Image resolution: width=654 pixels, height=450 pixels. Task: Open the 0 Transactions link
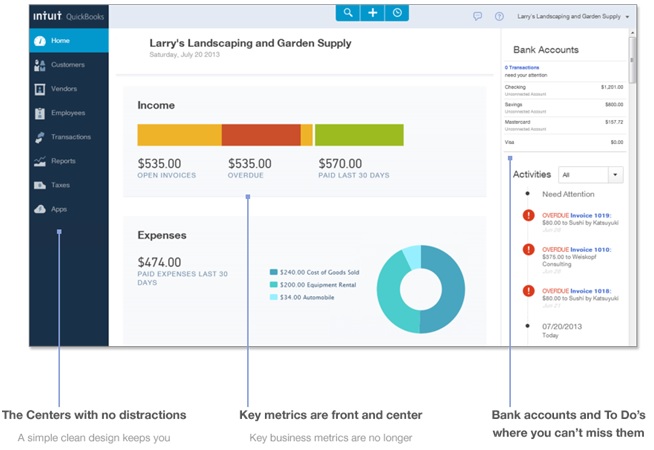tap(522, 68)
